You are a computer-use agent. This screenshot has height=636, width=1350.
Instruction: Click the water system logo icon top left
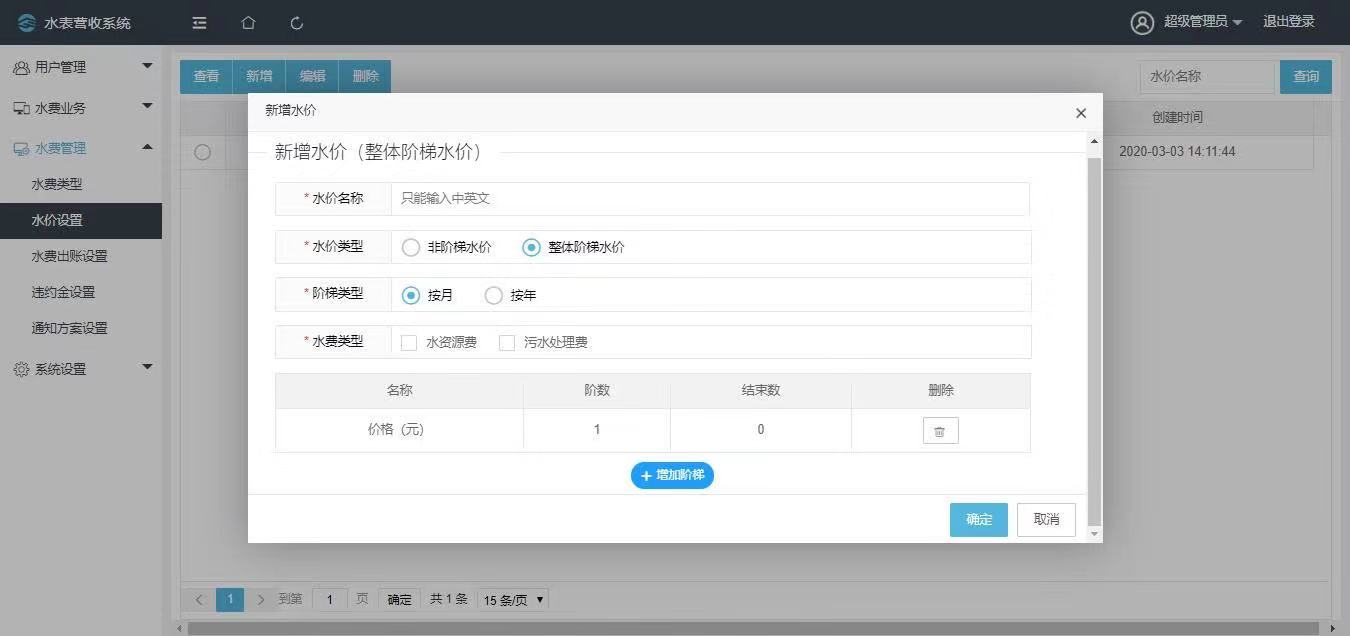[x=27, y=22]
